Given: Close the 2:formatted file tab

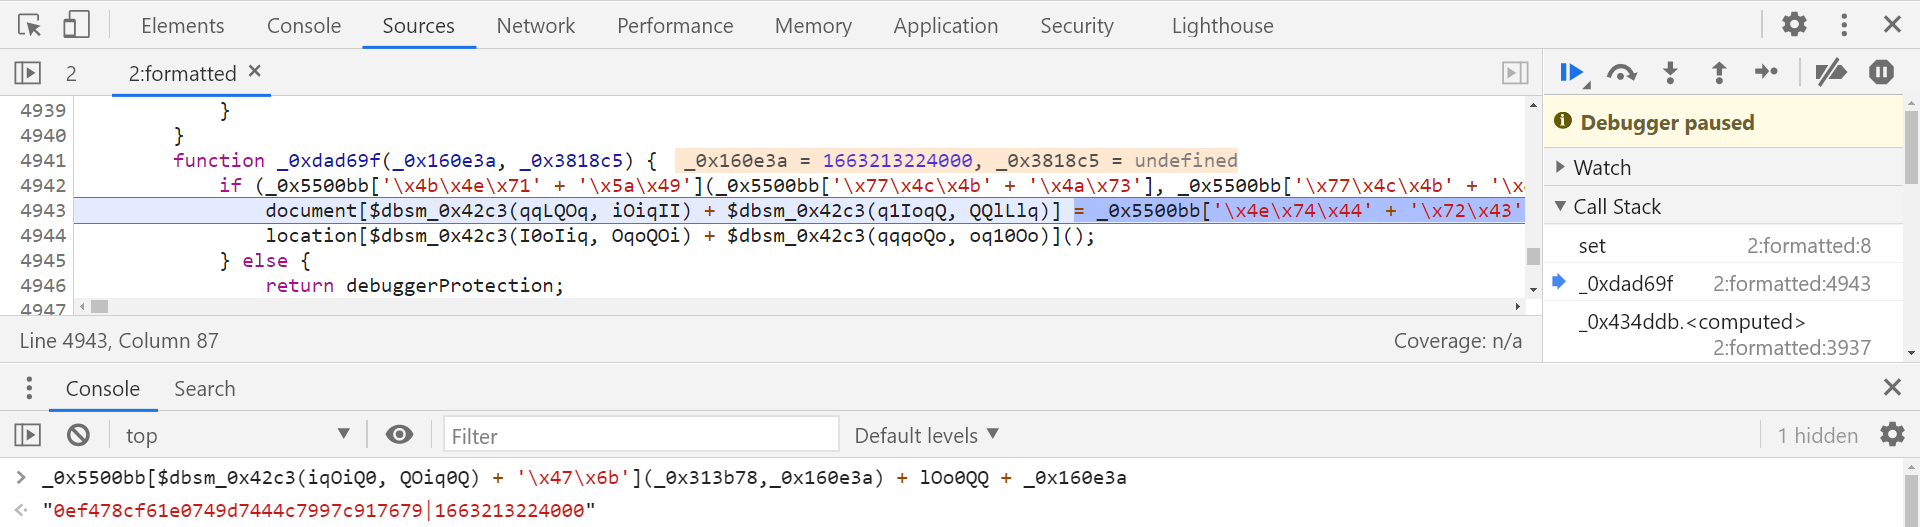Looking at the screenshot, I should [255, 71].
